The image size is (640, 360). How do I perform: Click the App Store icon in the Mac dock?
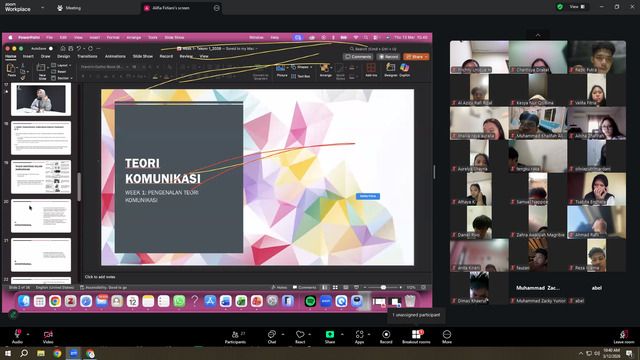(210, 301)
